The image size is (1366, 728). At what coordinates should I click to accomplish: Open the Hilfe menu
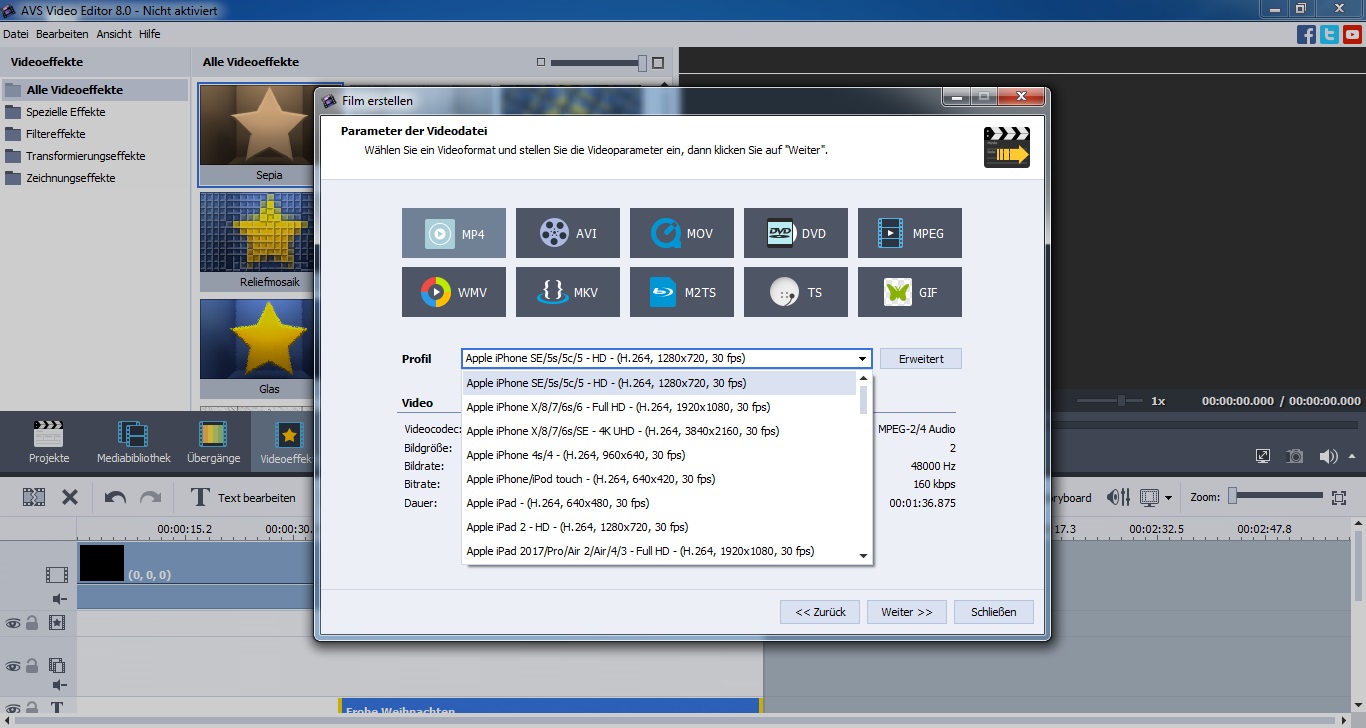click(149, 34)
